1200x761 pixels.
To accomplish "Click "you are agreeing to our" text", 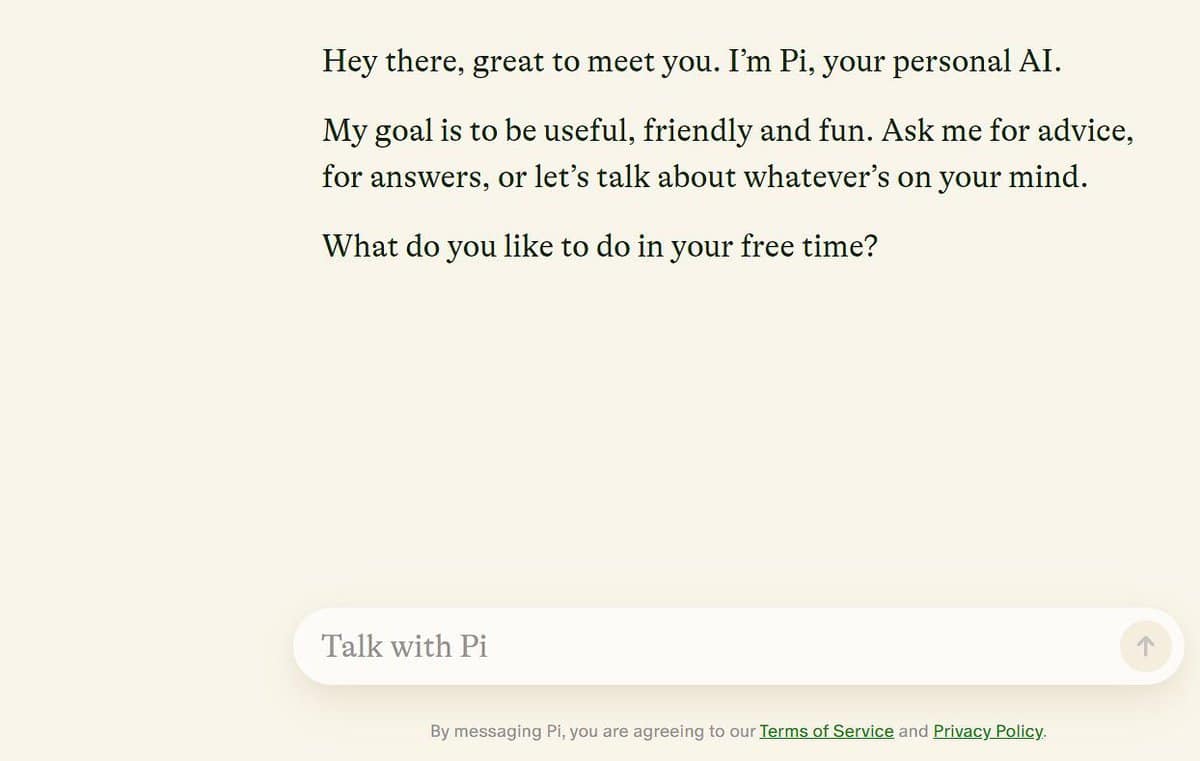I will point(662,731).
